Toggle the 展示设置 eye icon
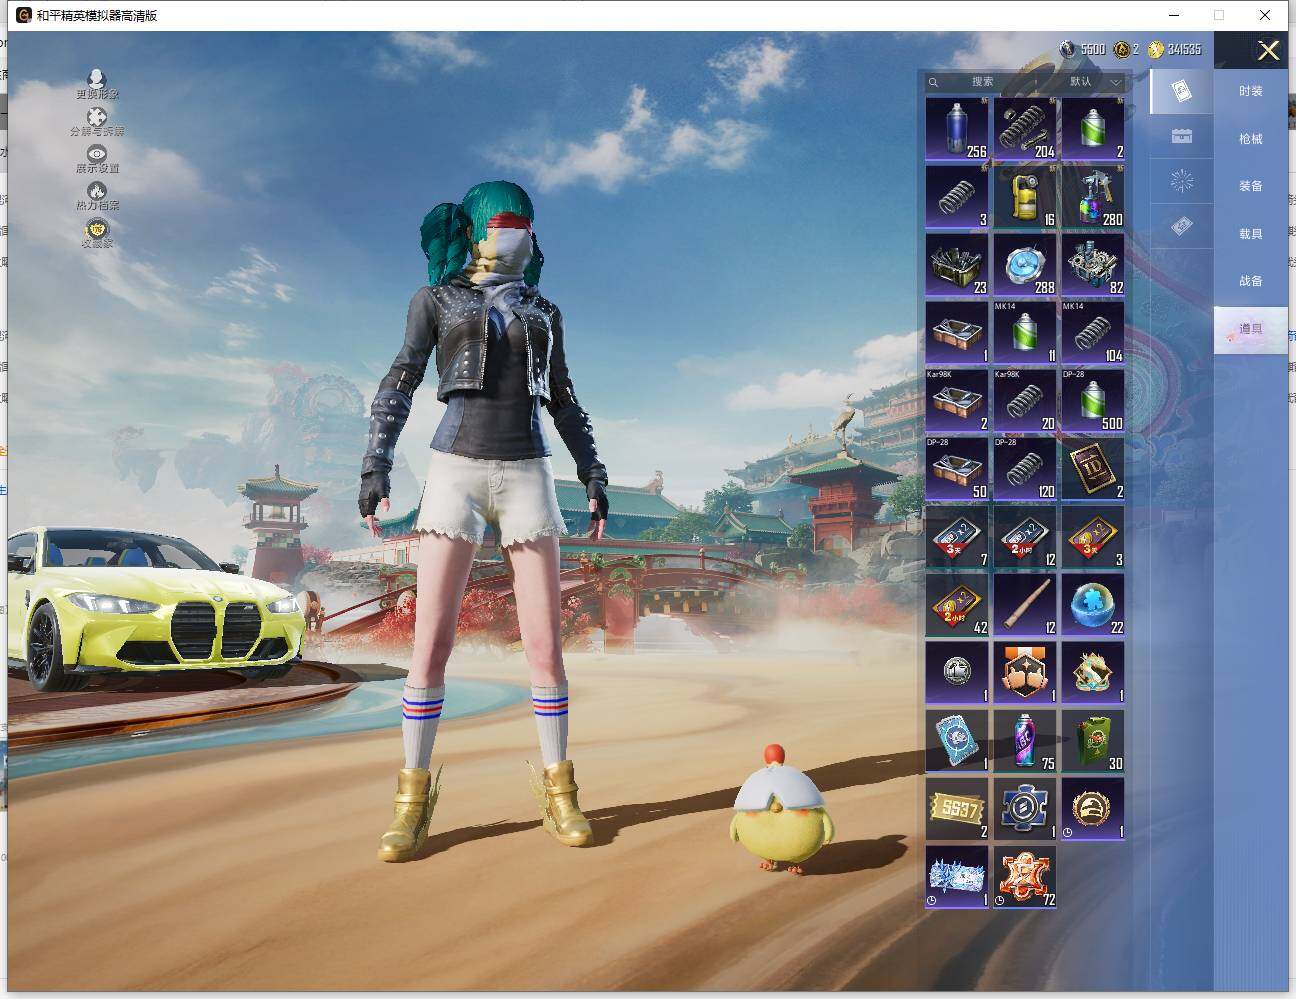The image size is (1296, 999). coord(97,154)
